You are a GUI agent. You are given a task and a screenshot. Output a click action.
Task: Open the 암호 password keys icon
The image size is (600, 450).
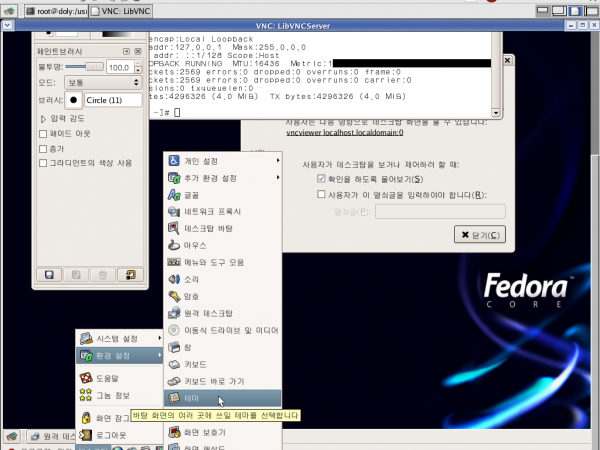pos(174,296)
